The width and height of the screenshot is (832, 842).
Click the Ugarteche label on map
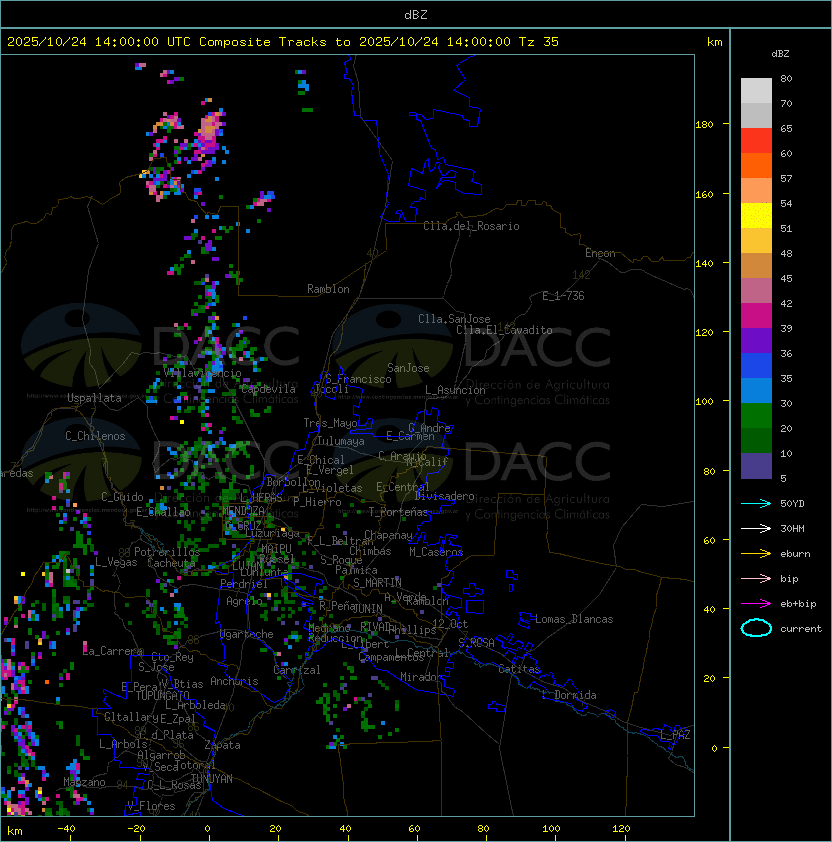pos(247,634)
